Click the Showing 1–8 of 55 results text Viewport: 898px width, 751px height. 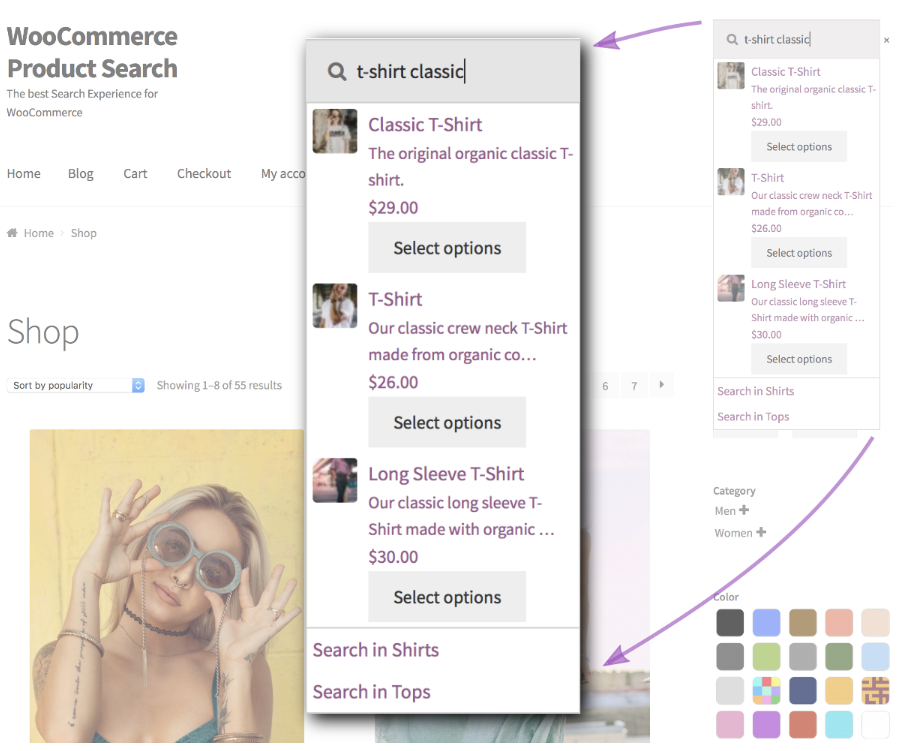219,386
